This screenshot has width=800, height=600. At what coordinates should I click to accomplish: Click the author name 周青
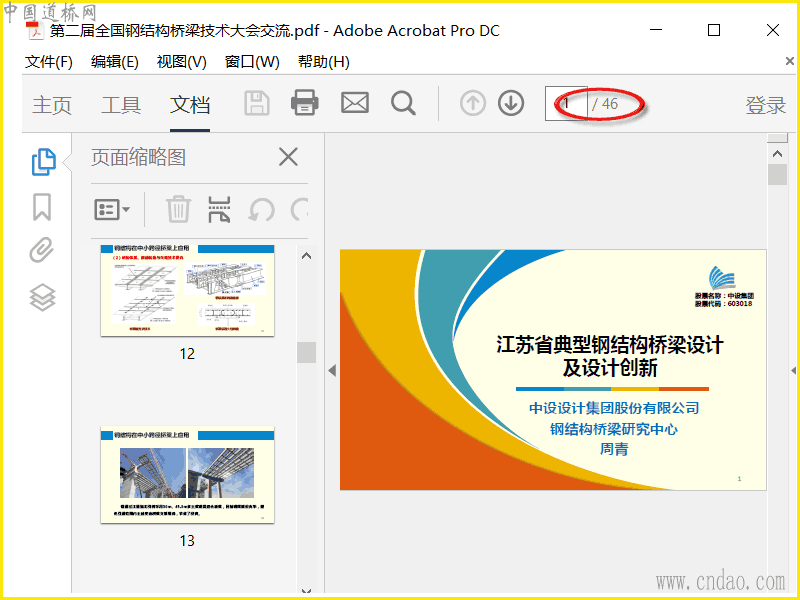point(614,449)
